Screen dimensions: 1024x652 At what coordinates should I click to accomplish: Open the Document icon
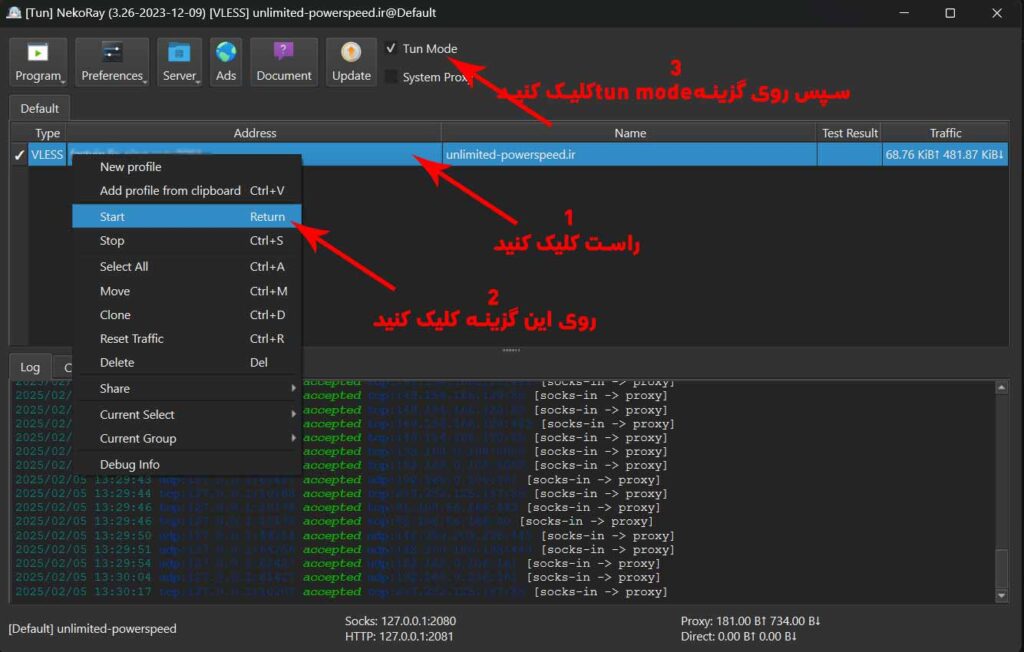(x=283, y=61)
